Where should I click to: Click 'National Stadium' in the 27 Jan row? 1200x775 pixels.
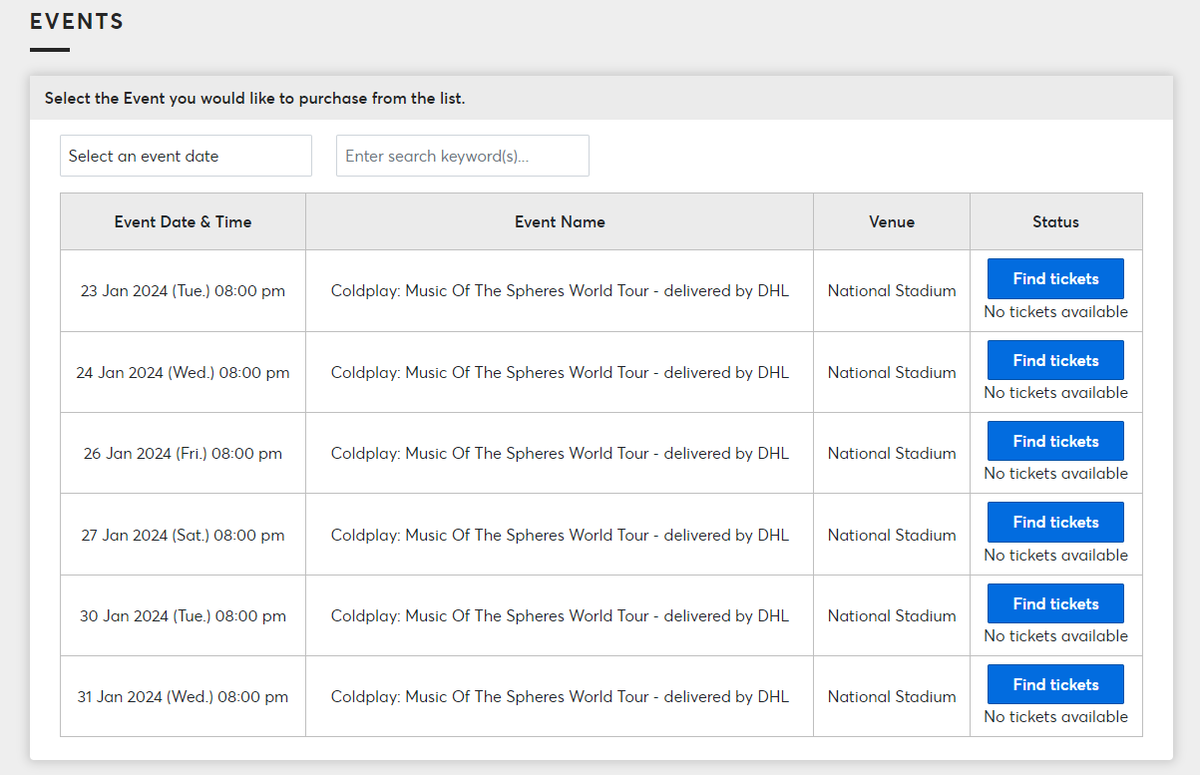pyautogui.click(x=892, y=535)
